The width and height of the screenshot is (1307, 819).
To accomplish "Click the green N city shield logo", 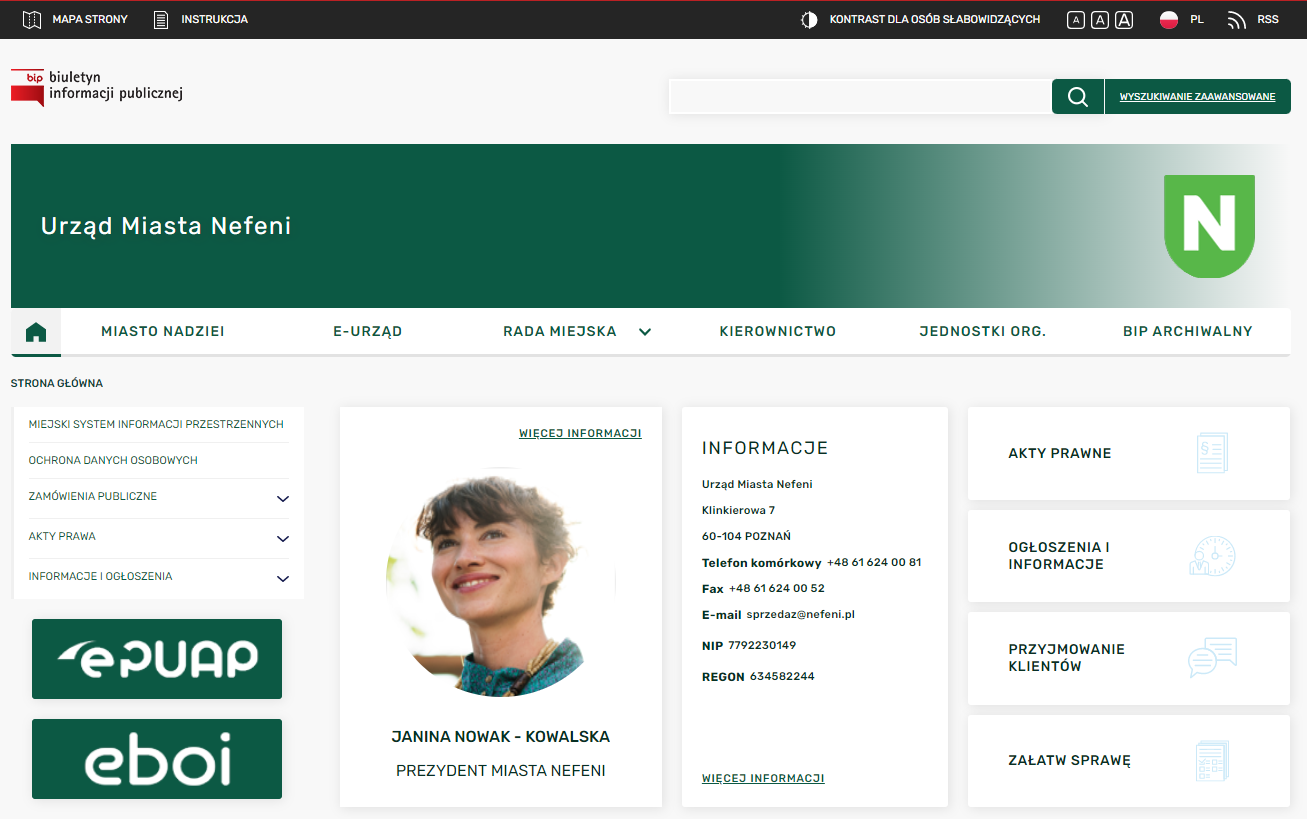I will (1209, 226).
